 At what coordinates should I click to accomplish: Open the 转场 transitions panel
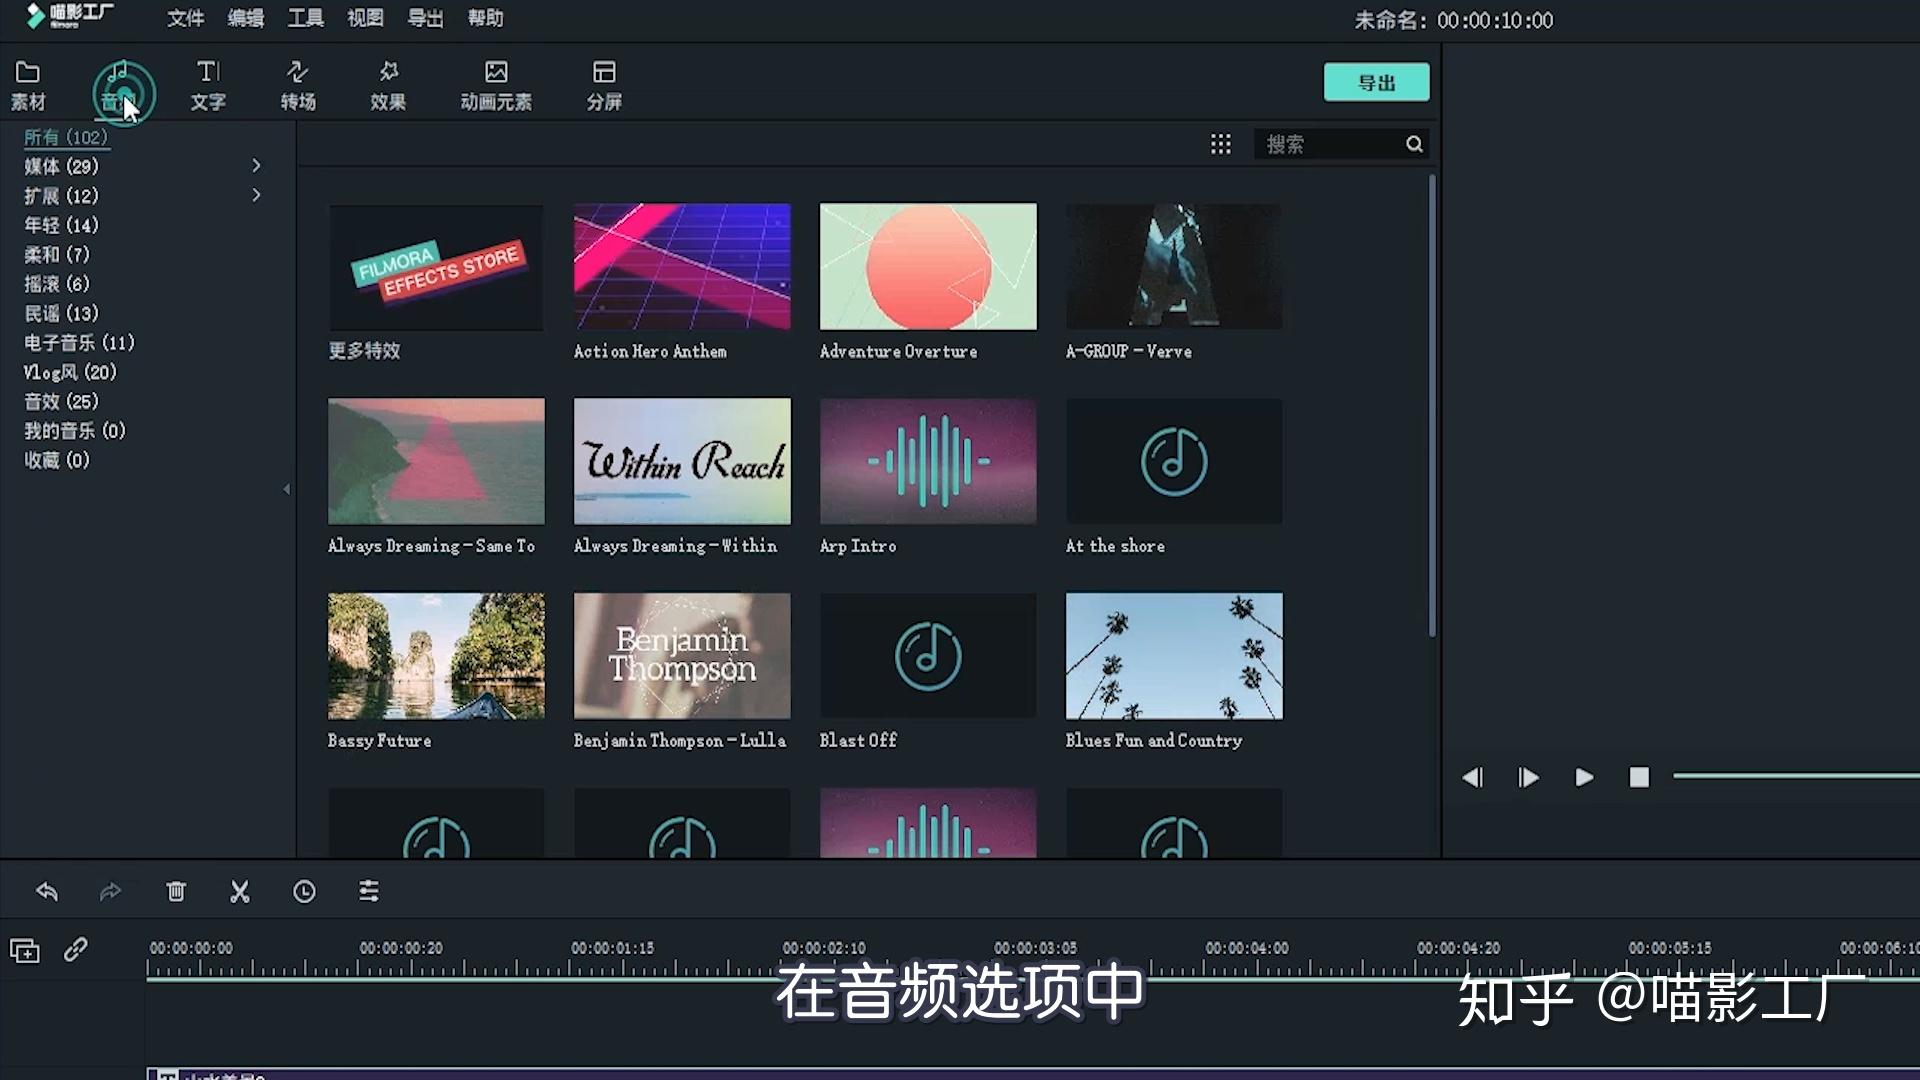[x=298, y=85]
